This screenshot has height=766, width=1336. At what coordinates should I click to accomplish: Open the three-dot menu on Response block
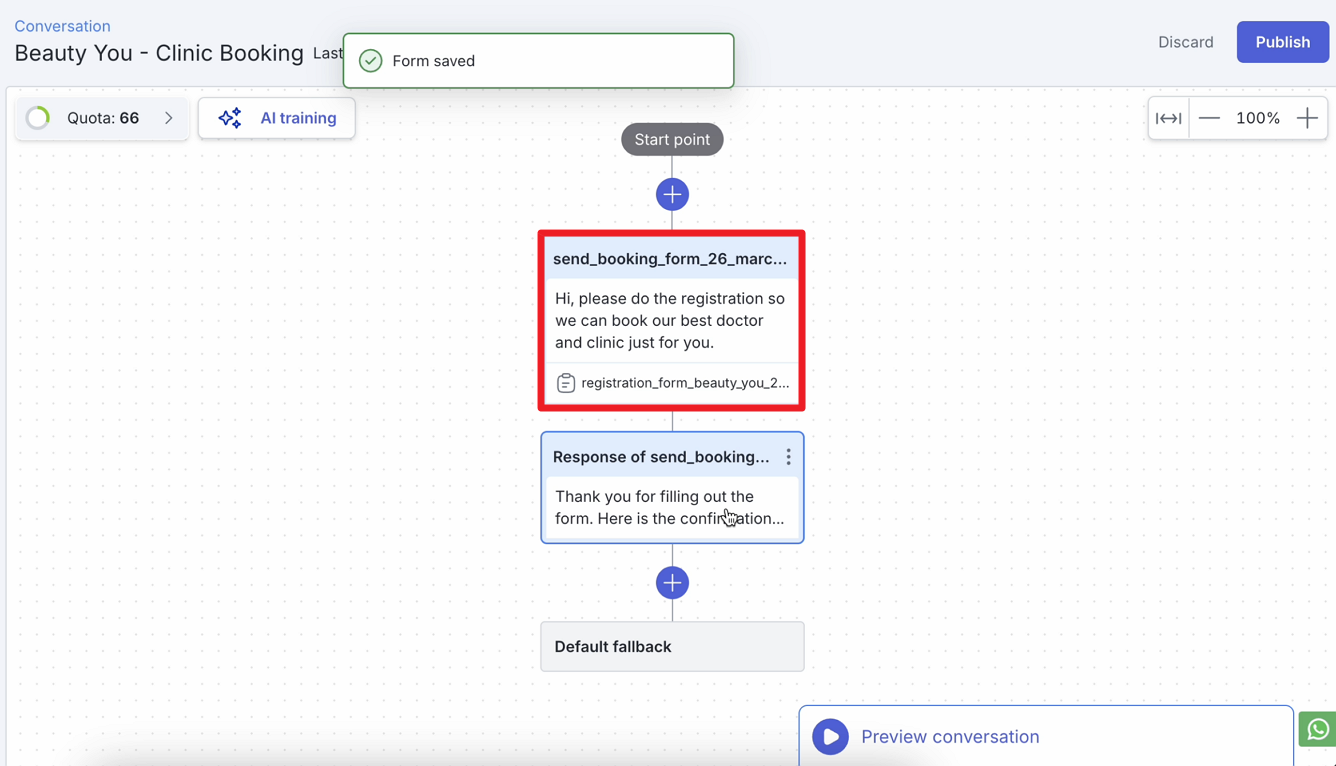point(788,457)
